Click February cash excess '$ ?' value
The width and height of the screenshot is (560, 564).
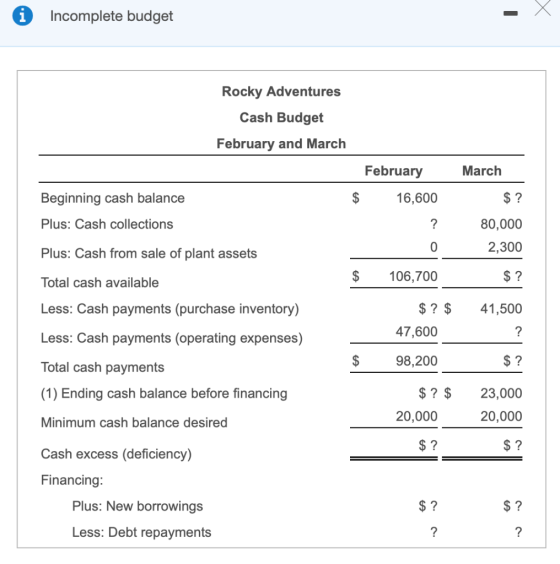[428, 445]
